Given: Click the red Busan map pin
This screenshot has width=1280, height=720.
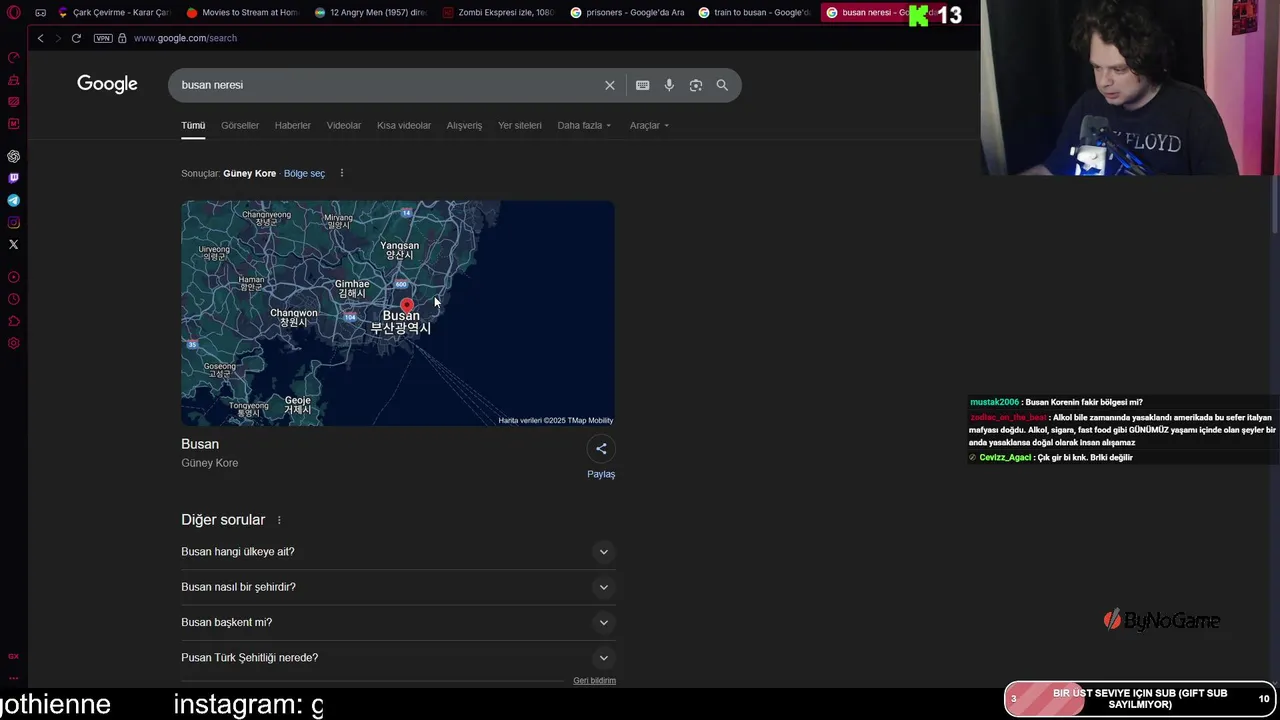Looking at the screenshot, I should click(x=406, y=305).
